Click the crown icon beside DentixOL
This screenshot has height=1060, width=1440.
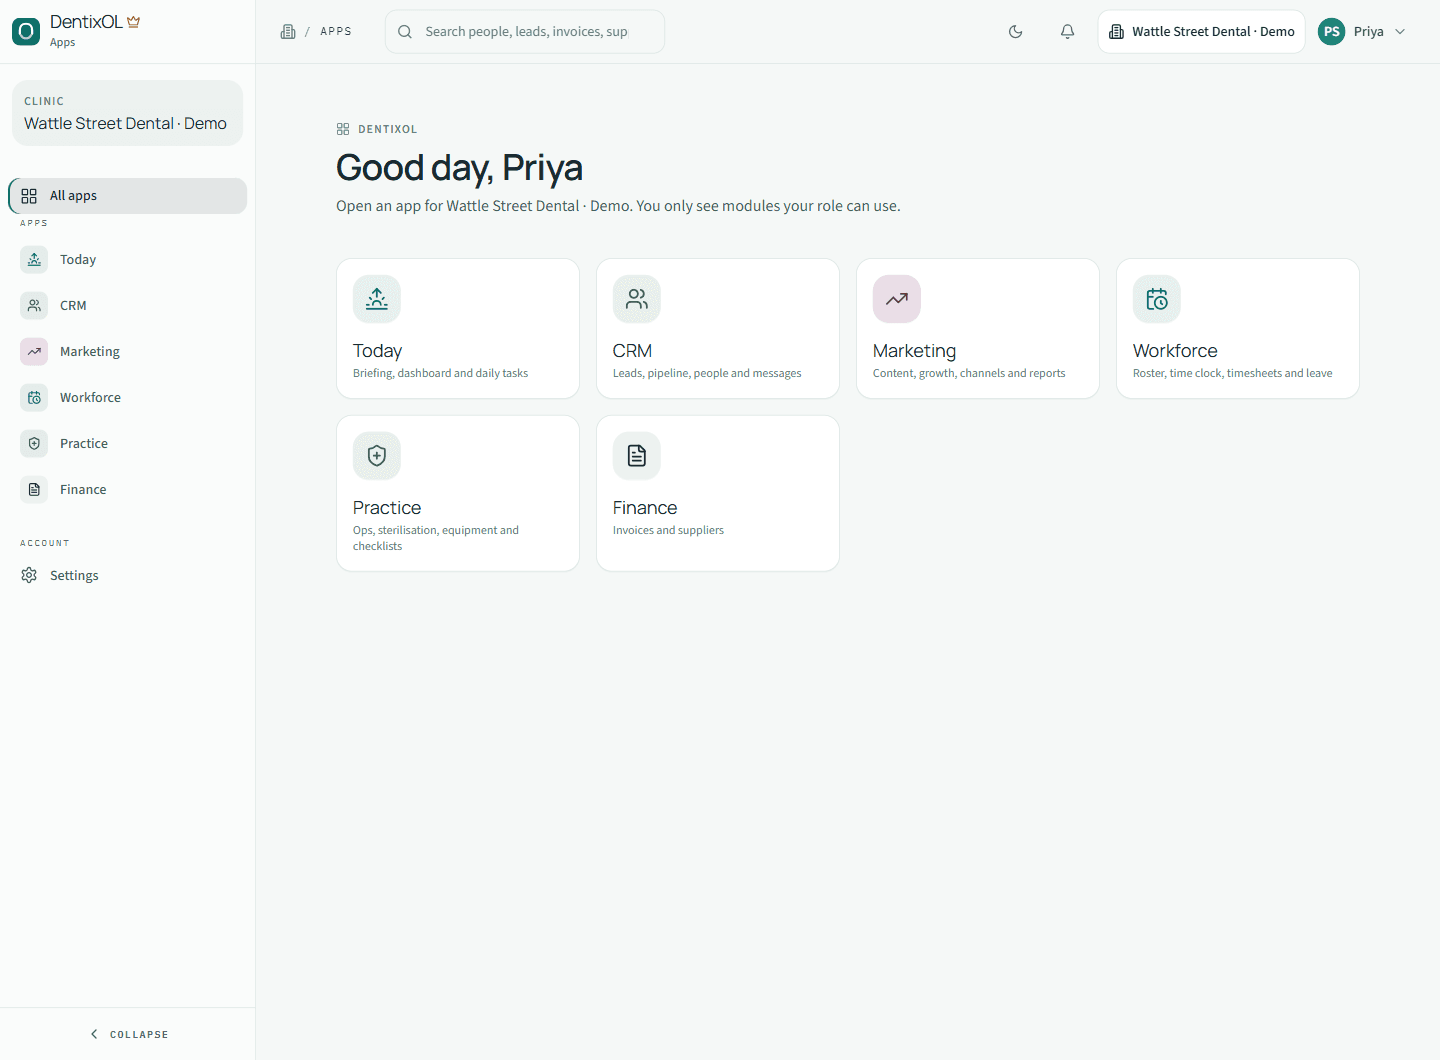[x=134, y=22]
